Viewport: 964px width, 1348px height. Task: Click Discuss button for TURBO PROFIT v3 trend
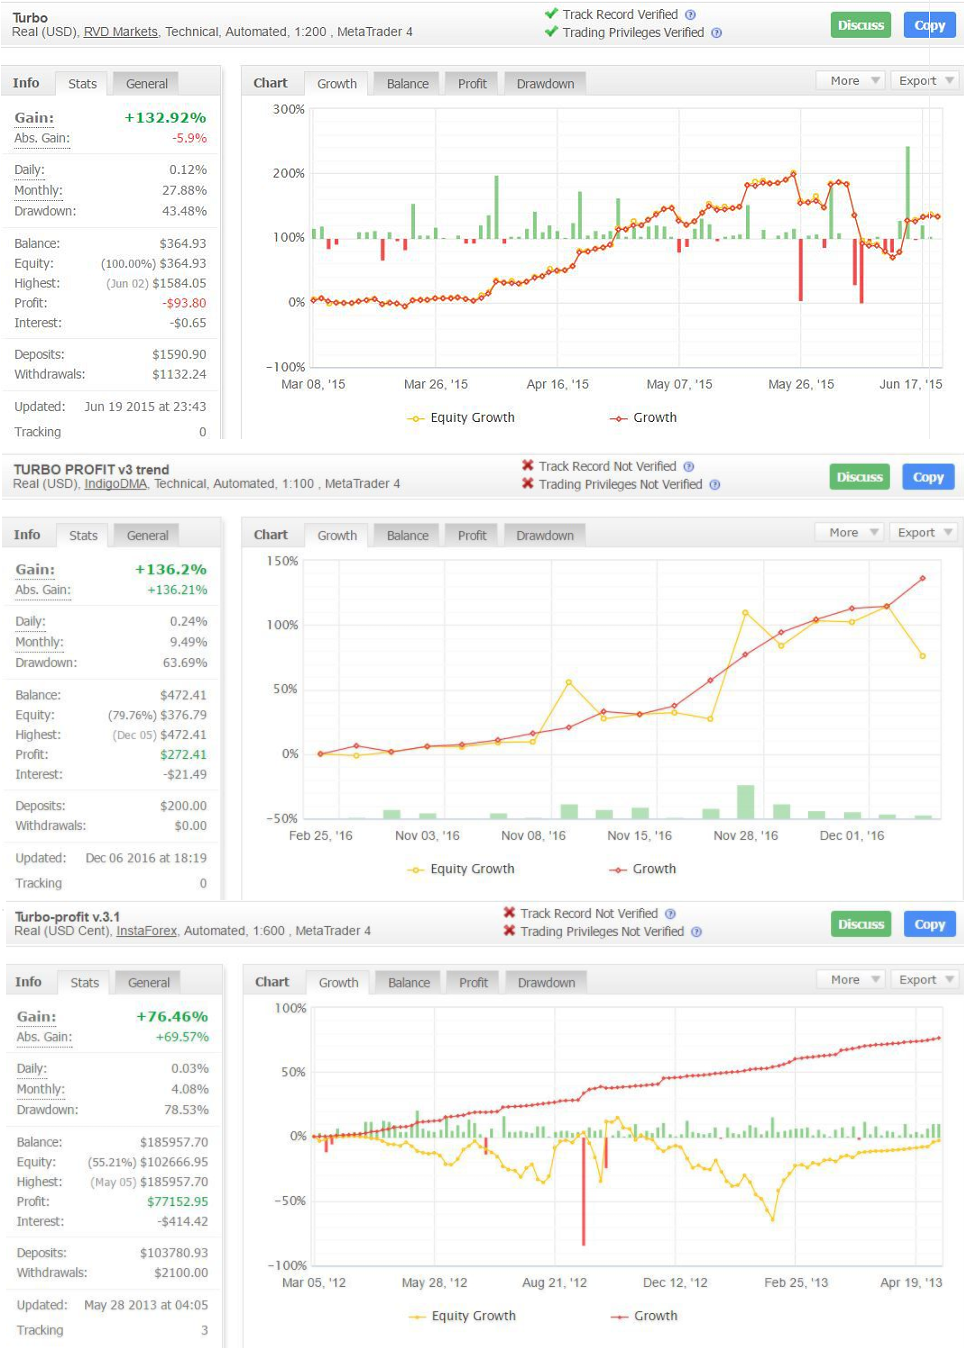860,477
